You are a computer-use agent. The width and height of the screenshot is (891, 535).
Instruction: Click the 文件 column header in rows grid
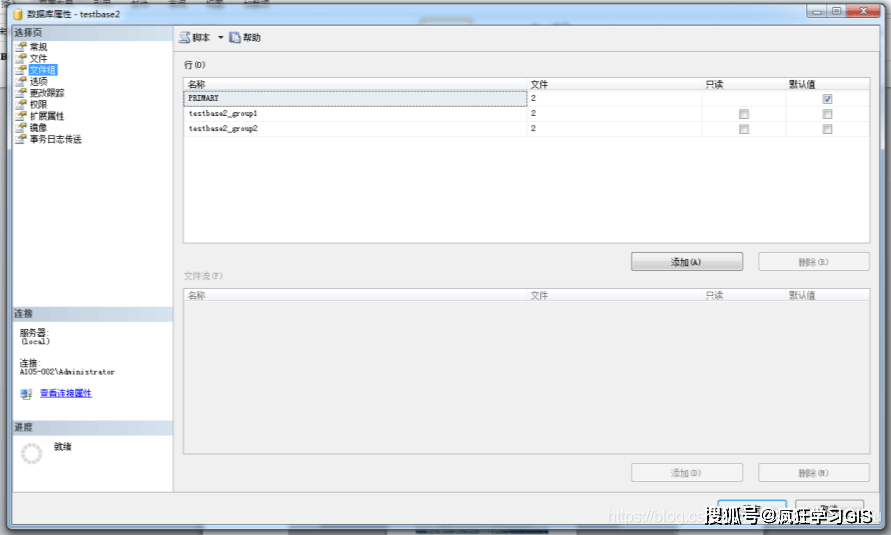(614, 84)
